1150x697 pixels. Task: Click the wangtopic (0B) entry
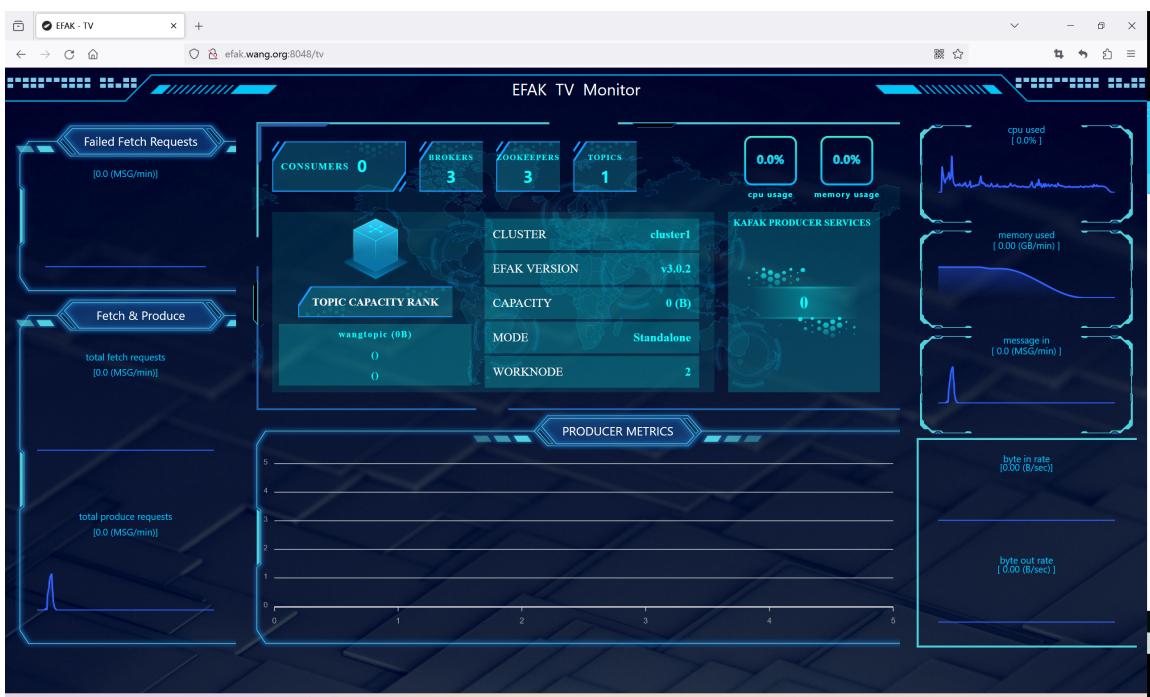coord(375,335)
